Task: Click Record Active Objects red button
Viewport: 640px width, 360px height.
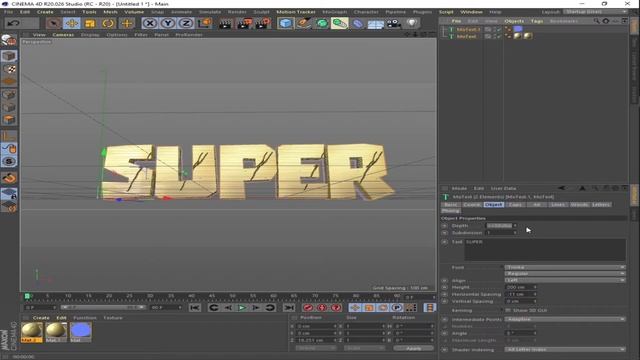Action: pyautogui.click(x=308, y=307)
